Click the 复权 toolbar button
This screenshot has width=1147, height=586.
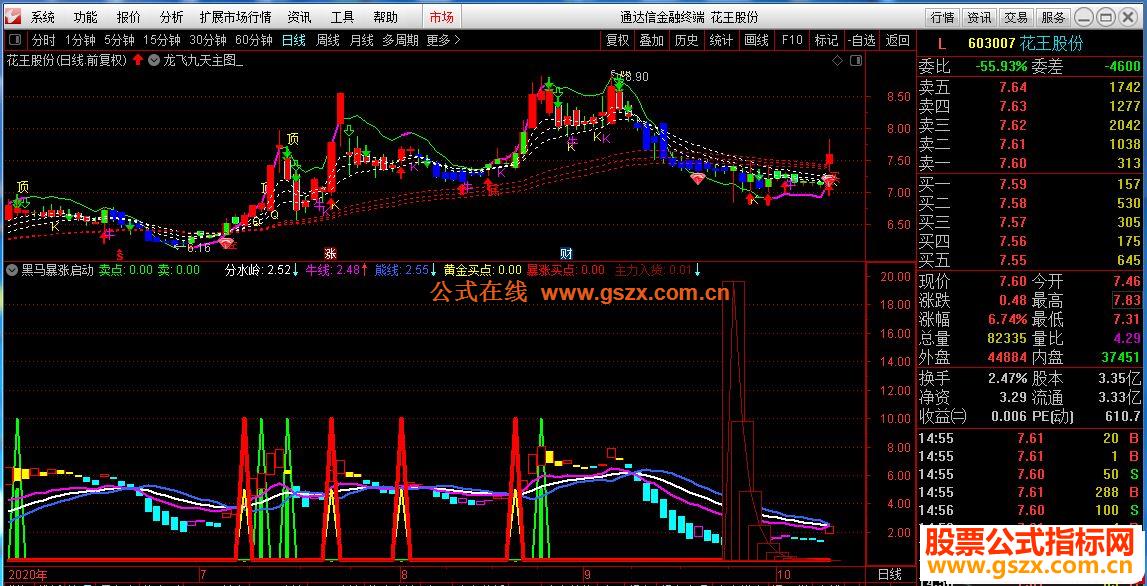pos(617,40)
